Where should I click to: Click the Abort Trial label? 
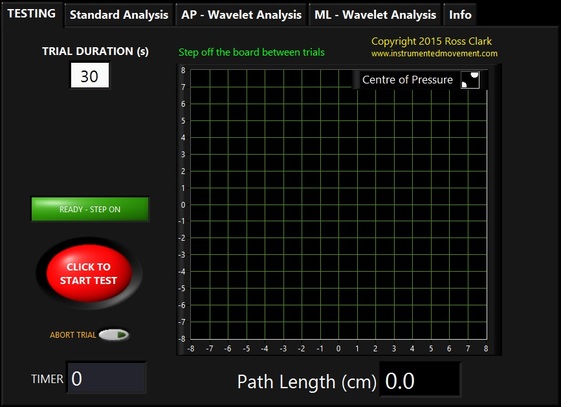(x=73, y=335)
